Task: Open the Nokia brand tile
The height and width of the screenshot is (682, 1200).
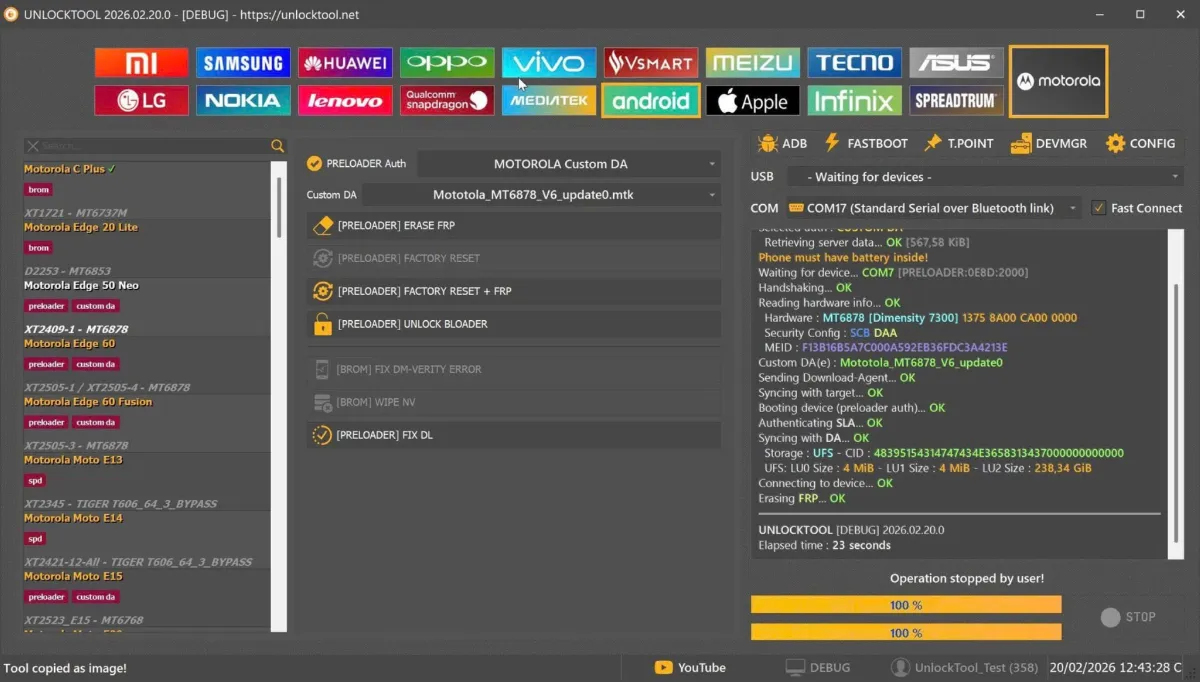Action: pyautogui.click(x=243, y=100)
